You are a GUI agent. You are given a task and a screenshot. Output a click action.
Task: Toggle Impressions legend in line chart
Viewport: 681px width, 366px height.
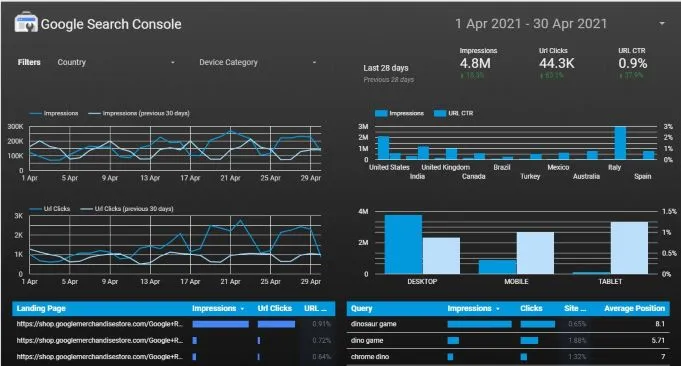[54, 113]
